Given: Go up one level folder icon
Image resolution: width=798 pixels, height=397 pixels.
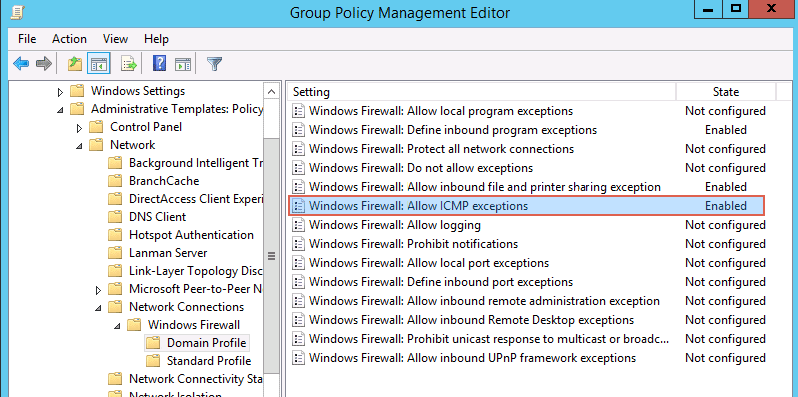Looking at the screenshot, I should 75,64.
